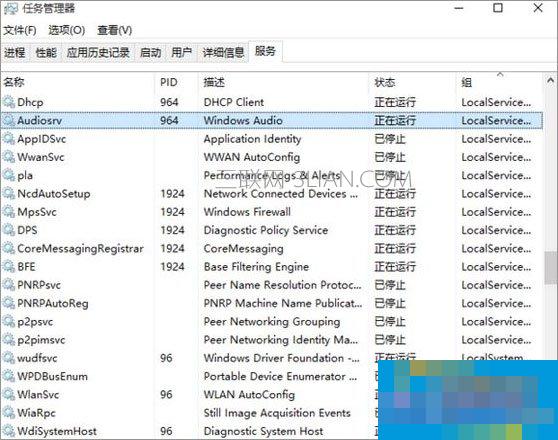Select the WWAN AutoConfig description
The width and height of the screenshot is (558, 440).
pos(252,157)
